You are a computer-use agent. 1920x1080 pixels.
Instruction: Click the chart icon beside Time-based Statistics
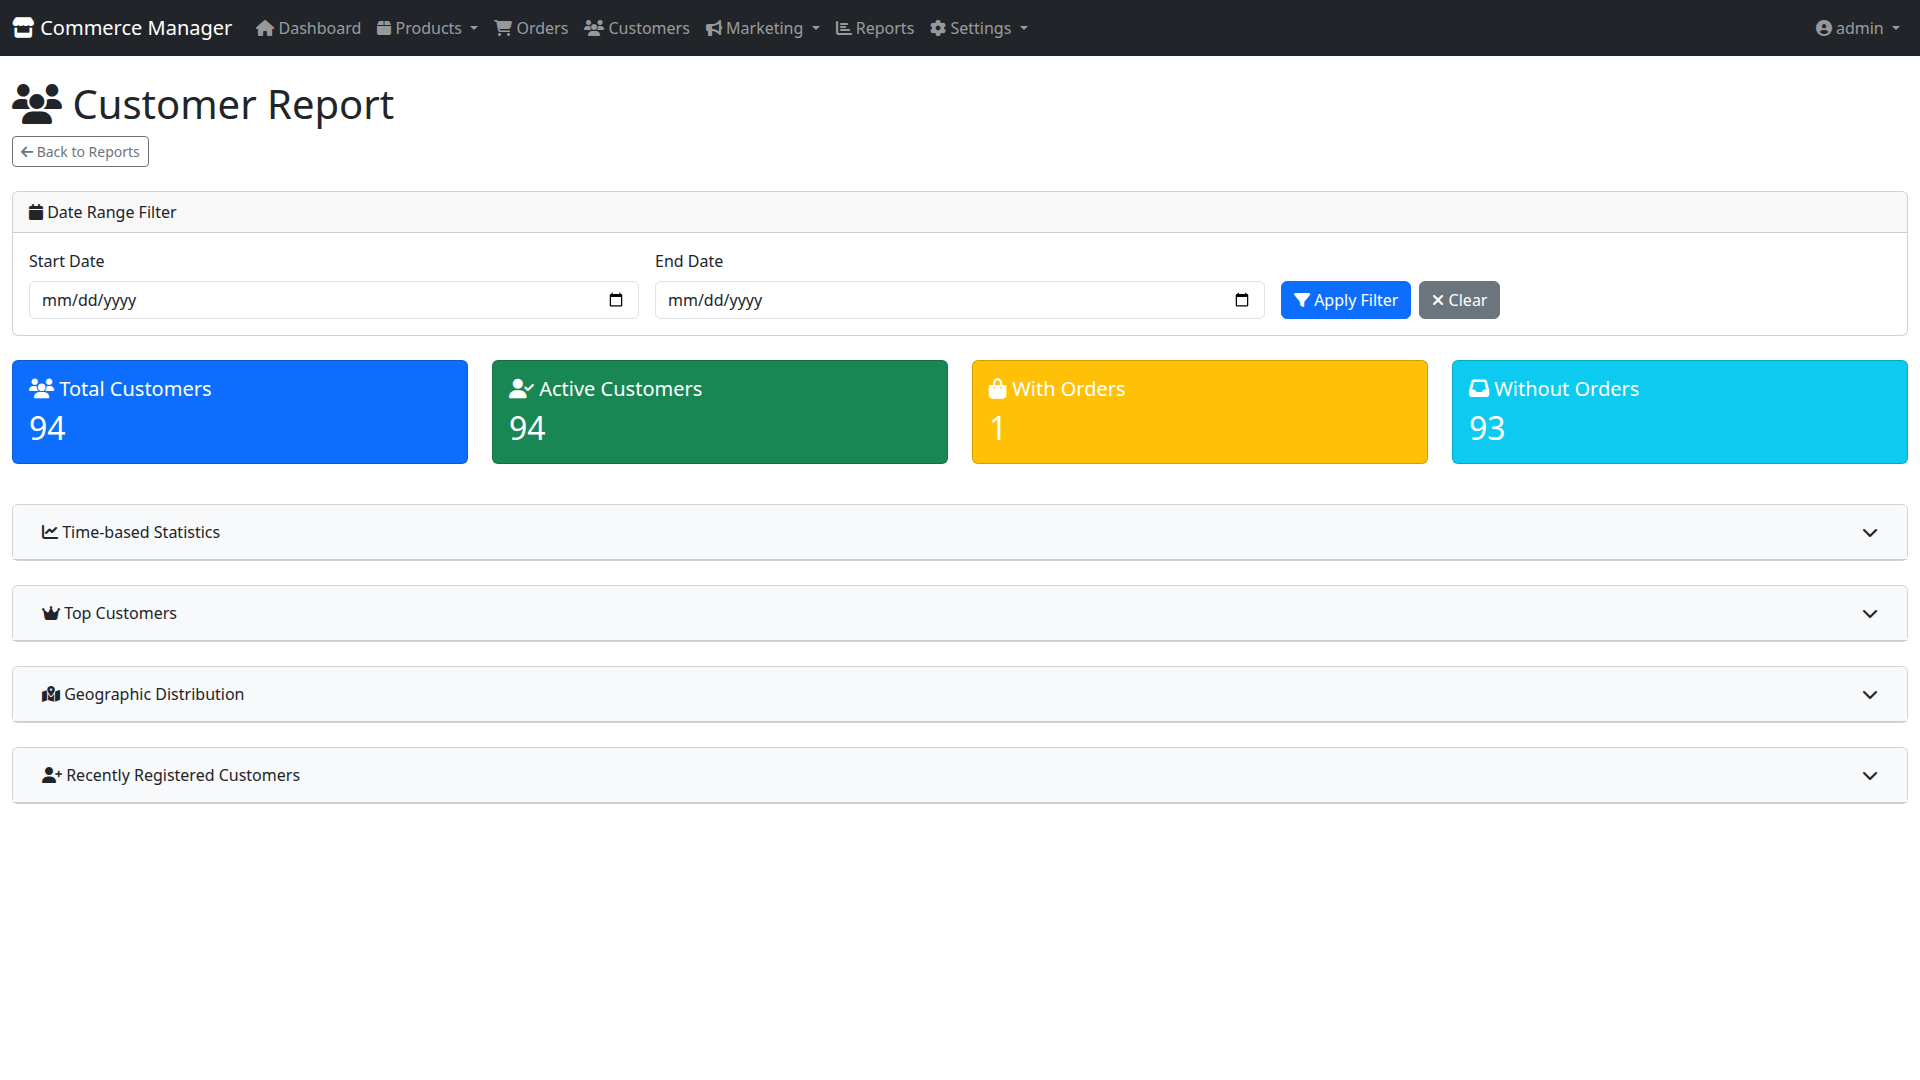pos(49,533)
